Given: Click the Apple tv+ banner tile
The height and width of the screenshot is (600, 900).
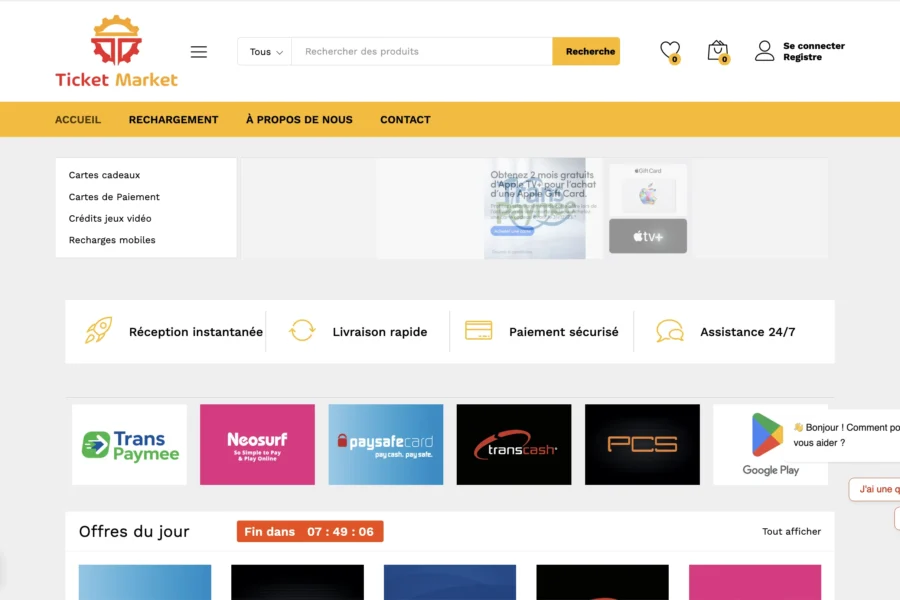Looking at the screenshot, I should point(647,236).
